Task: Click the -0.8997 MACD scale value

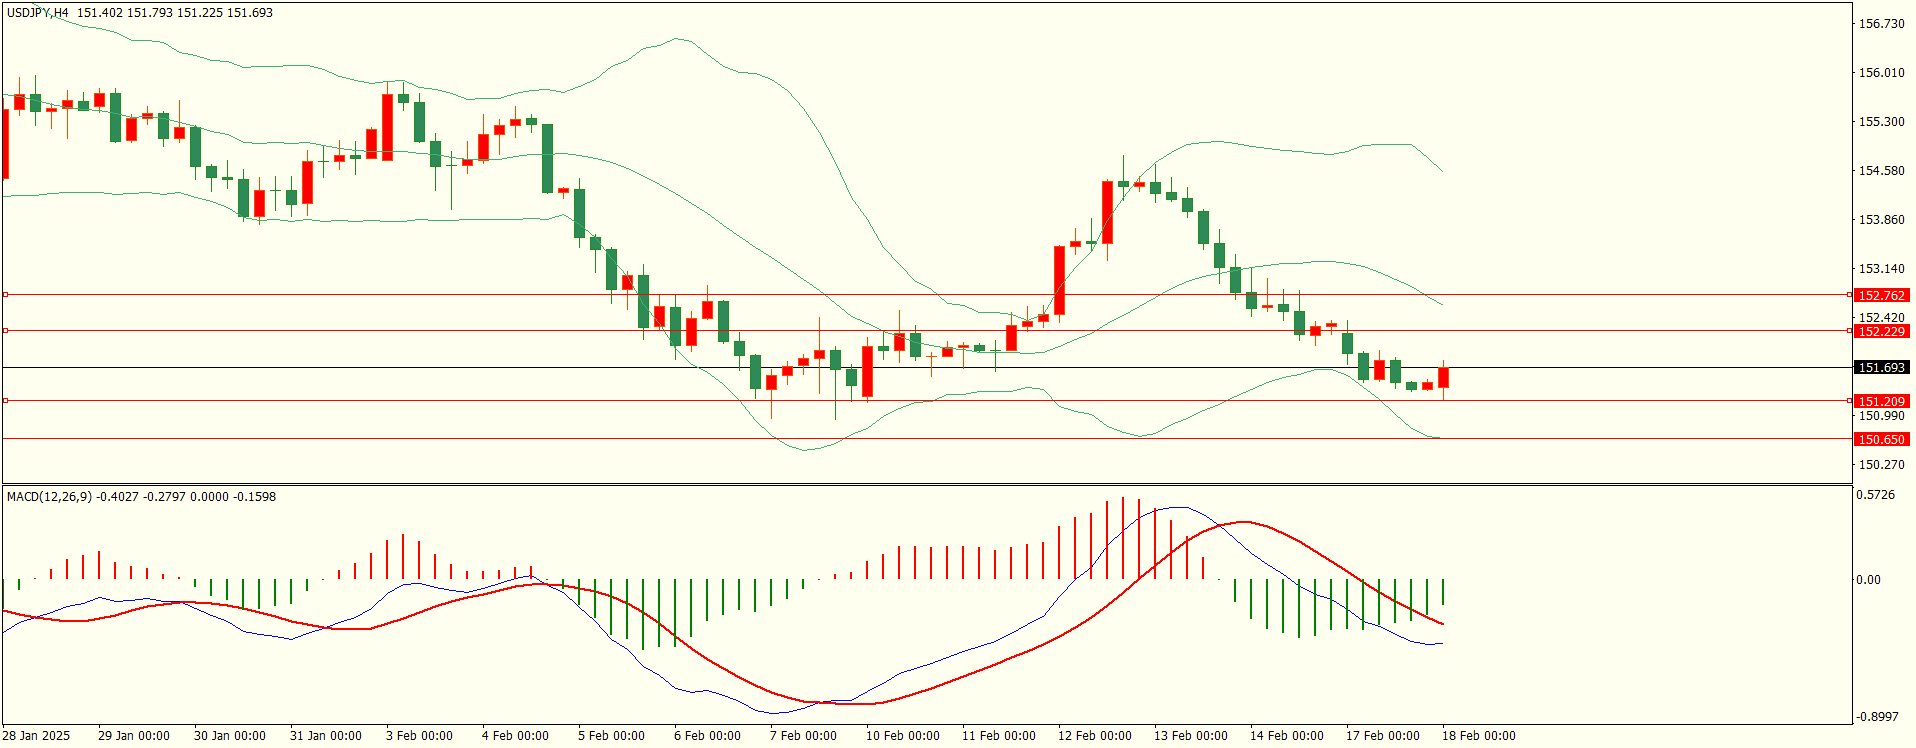Action: (1877, 717)
